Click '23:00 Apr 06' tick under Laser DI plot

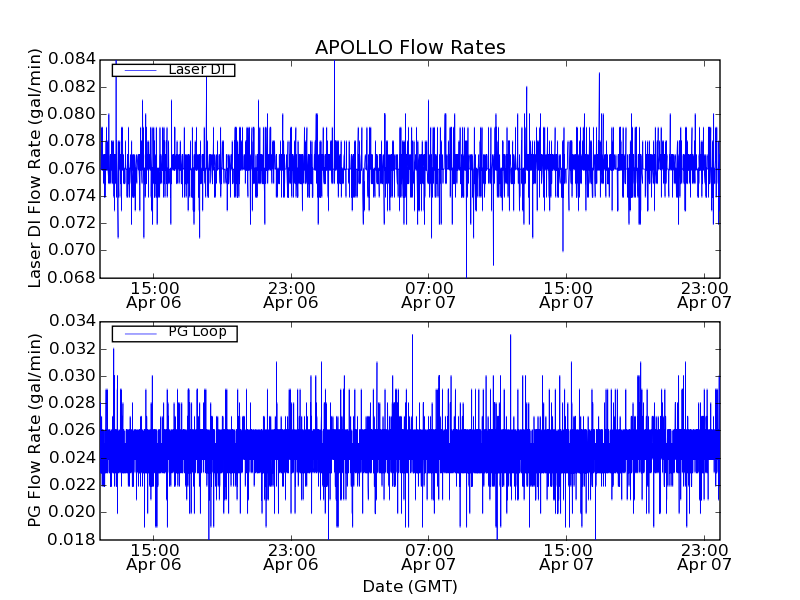pos(291,295)
